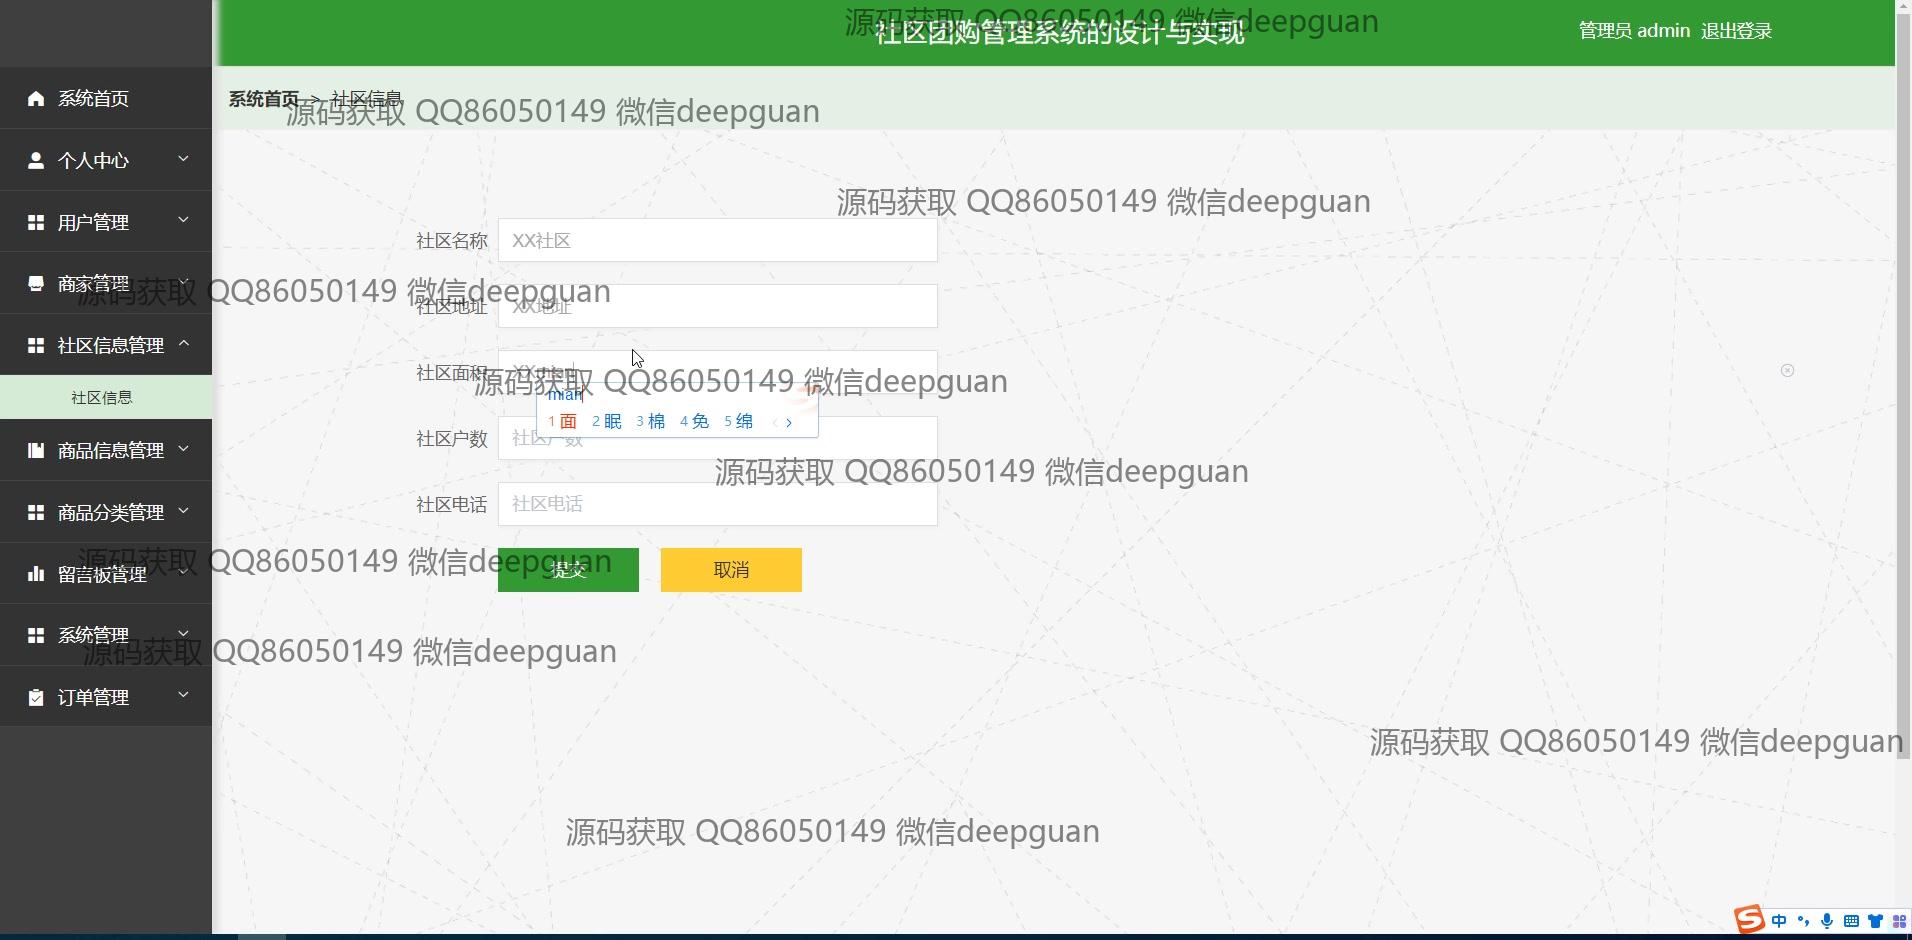Select the 社区信息 submenu item
1912x940 pixels.
pos(102,398)
